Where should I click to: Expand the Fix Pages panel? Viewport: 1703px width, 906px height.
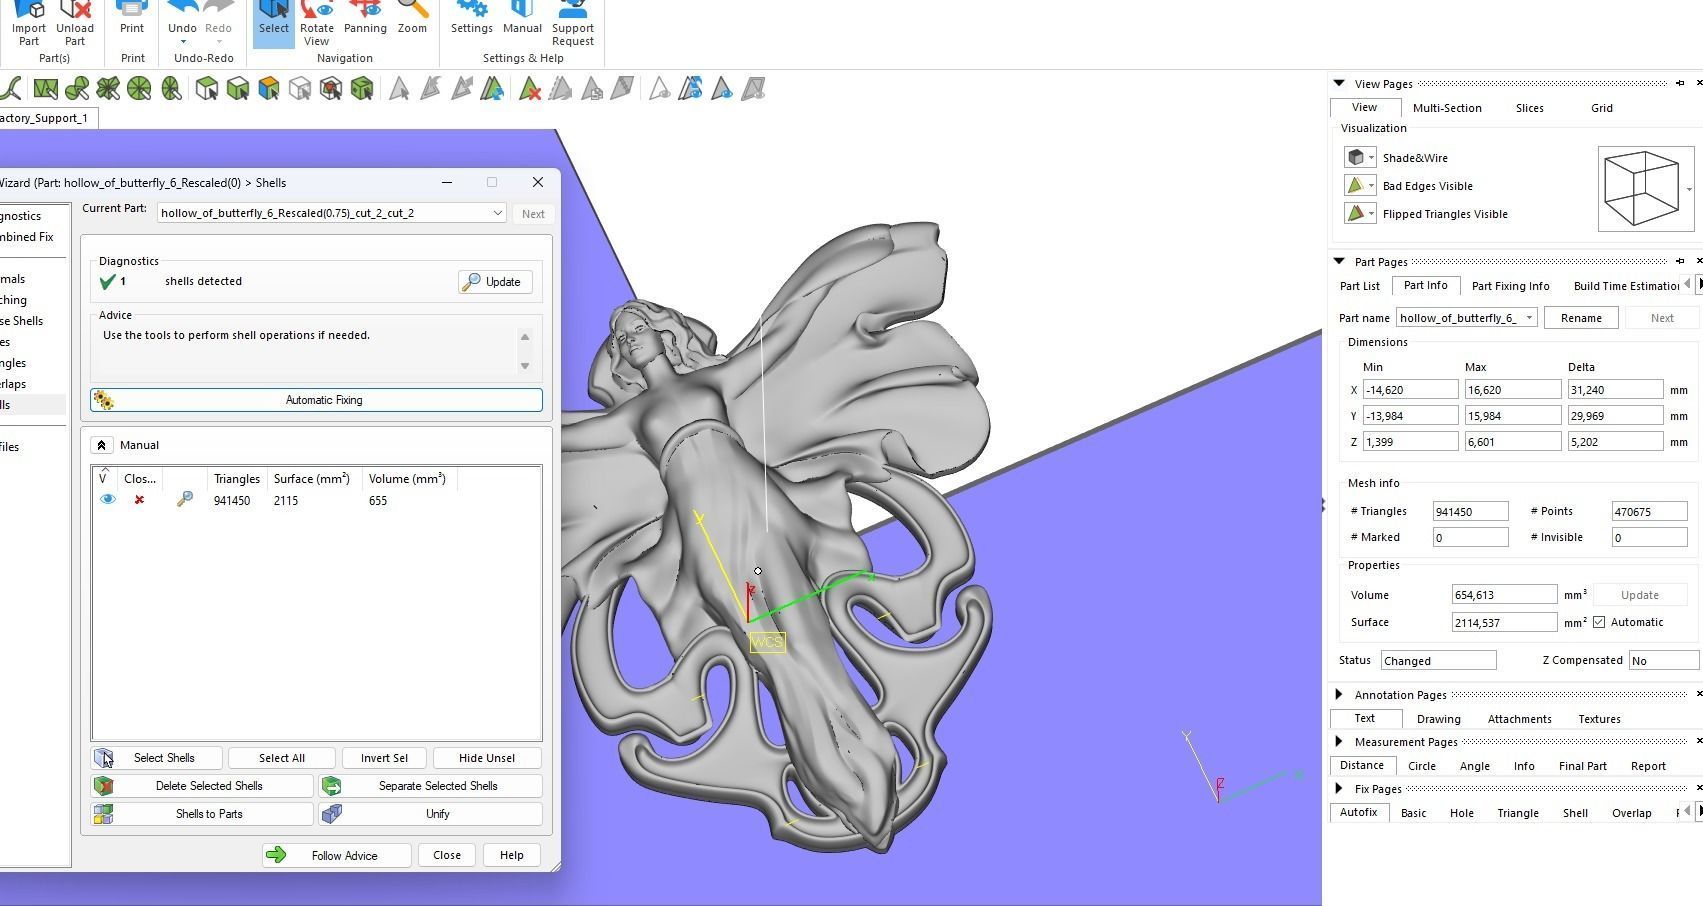(1338, 788)
